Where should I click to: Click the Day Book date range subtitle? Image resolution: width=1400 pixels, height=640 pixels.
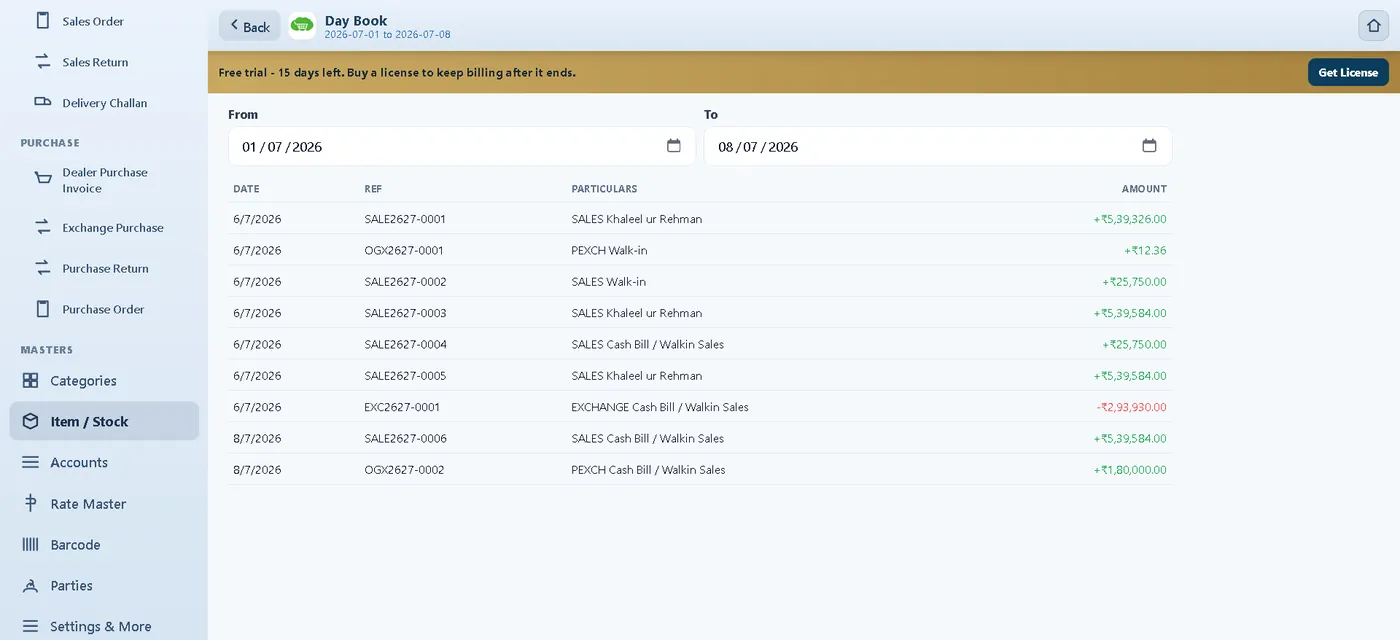coord(387,35)
